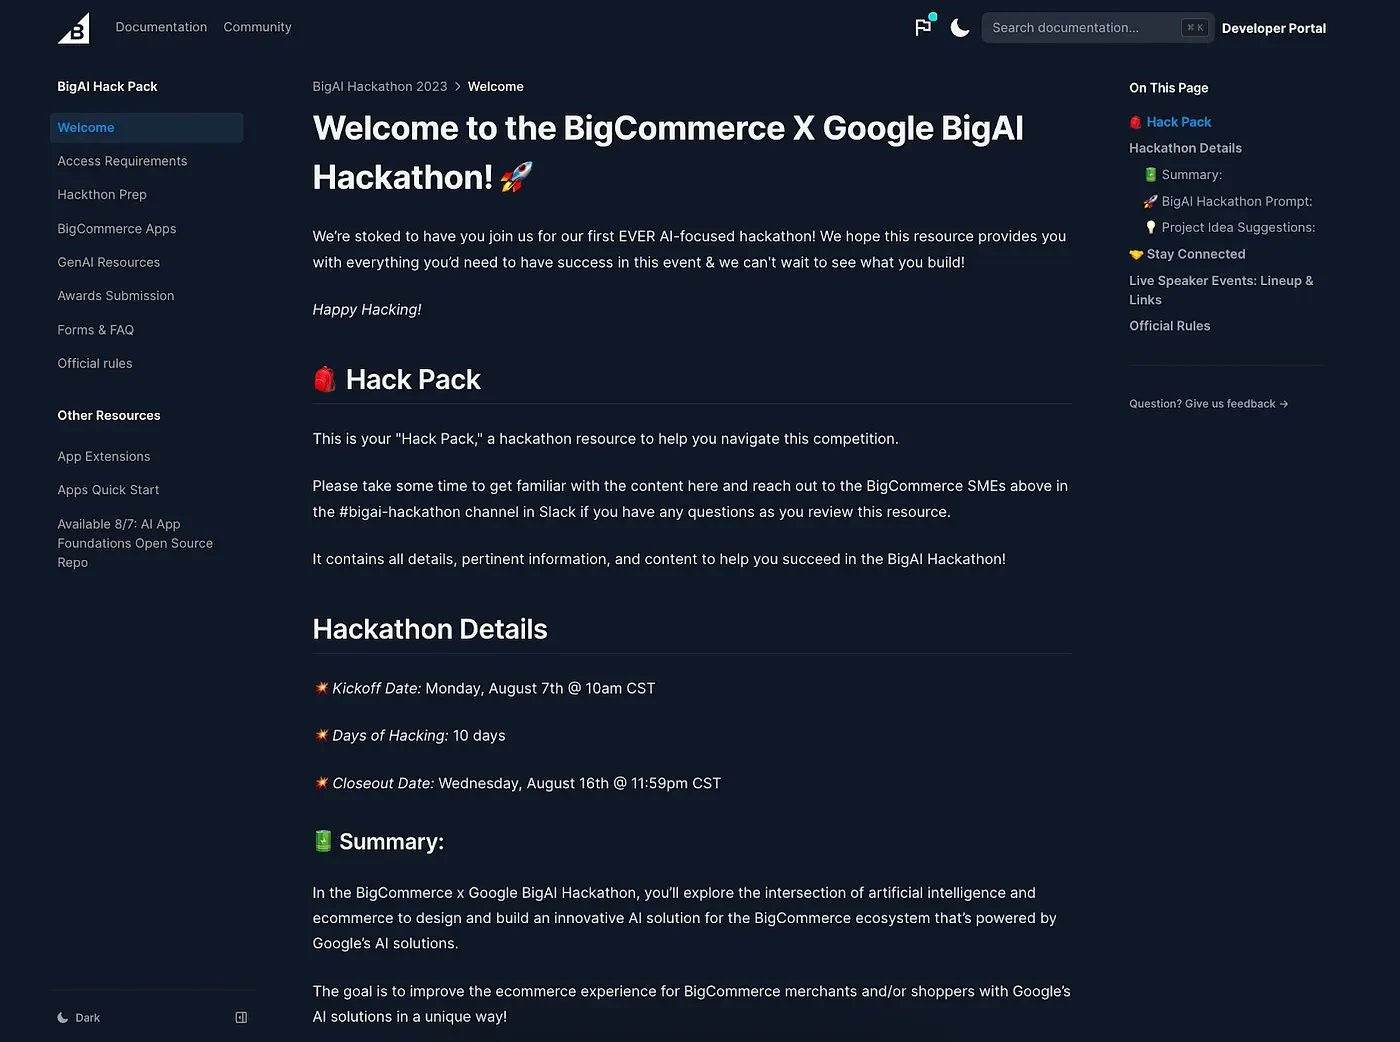The height and width of the screenshot is (1042, 1400).
Task: Click the Welcome breadcrumb item
Action: click(x=496, y=87)
